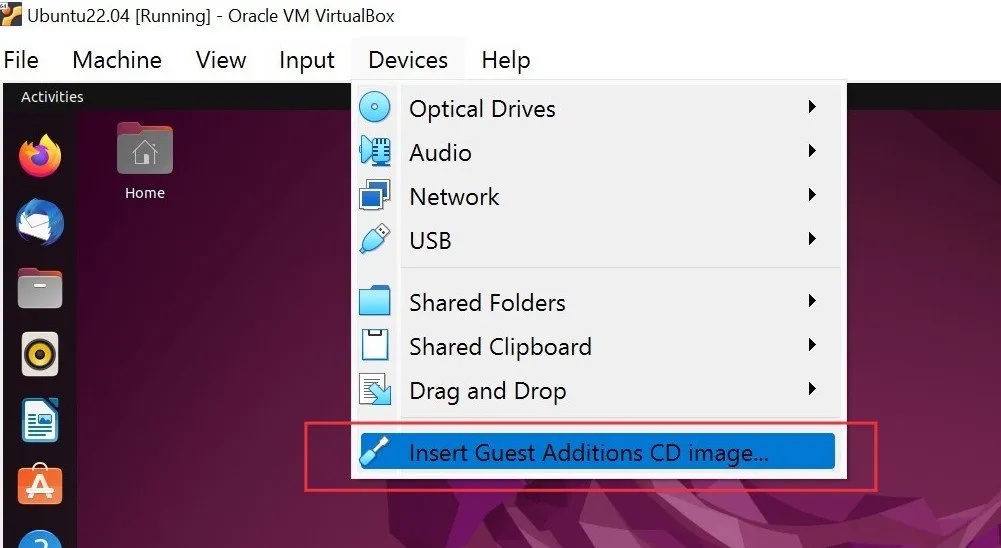
Task: Click the Shared Clipboard icon
Action: pyautogui.click(x=375, y=346)
